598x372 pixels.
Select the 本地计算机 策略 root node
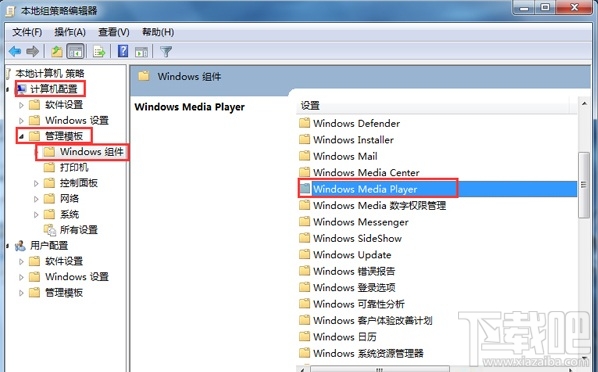tap(50, 73)
